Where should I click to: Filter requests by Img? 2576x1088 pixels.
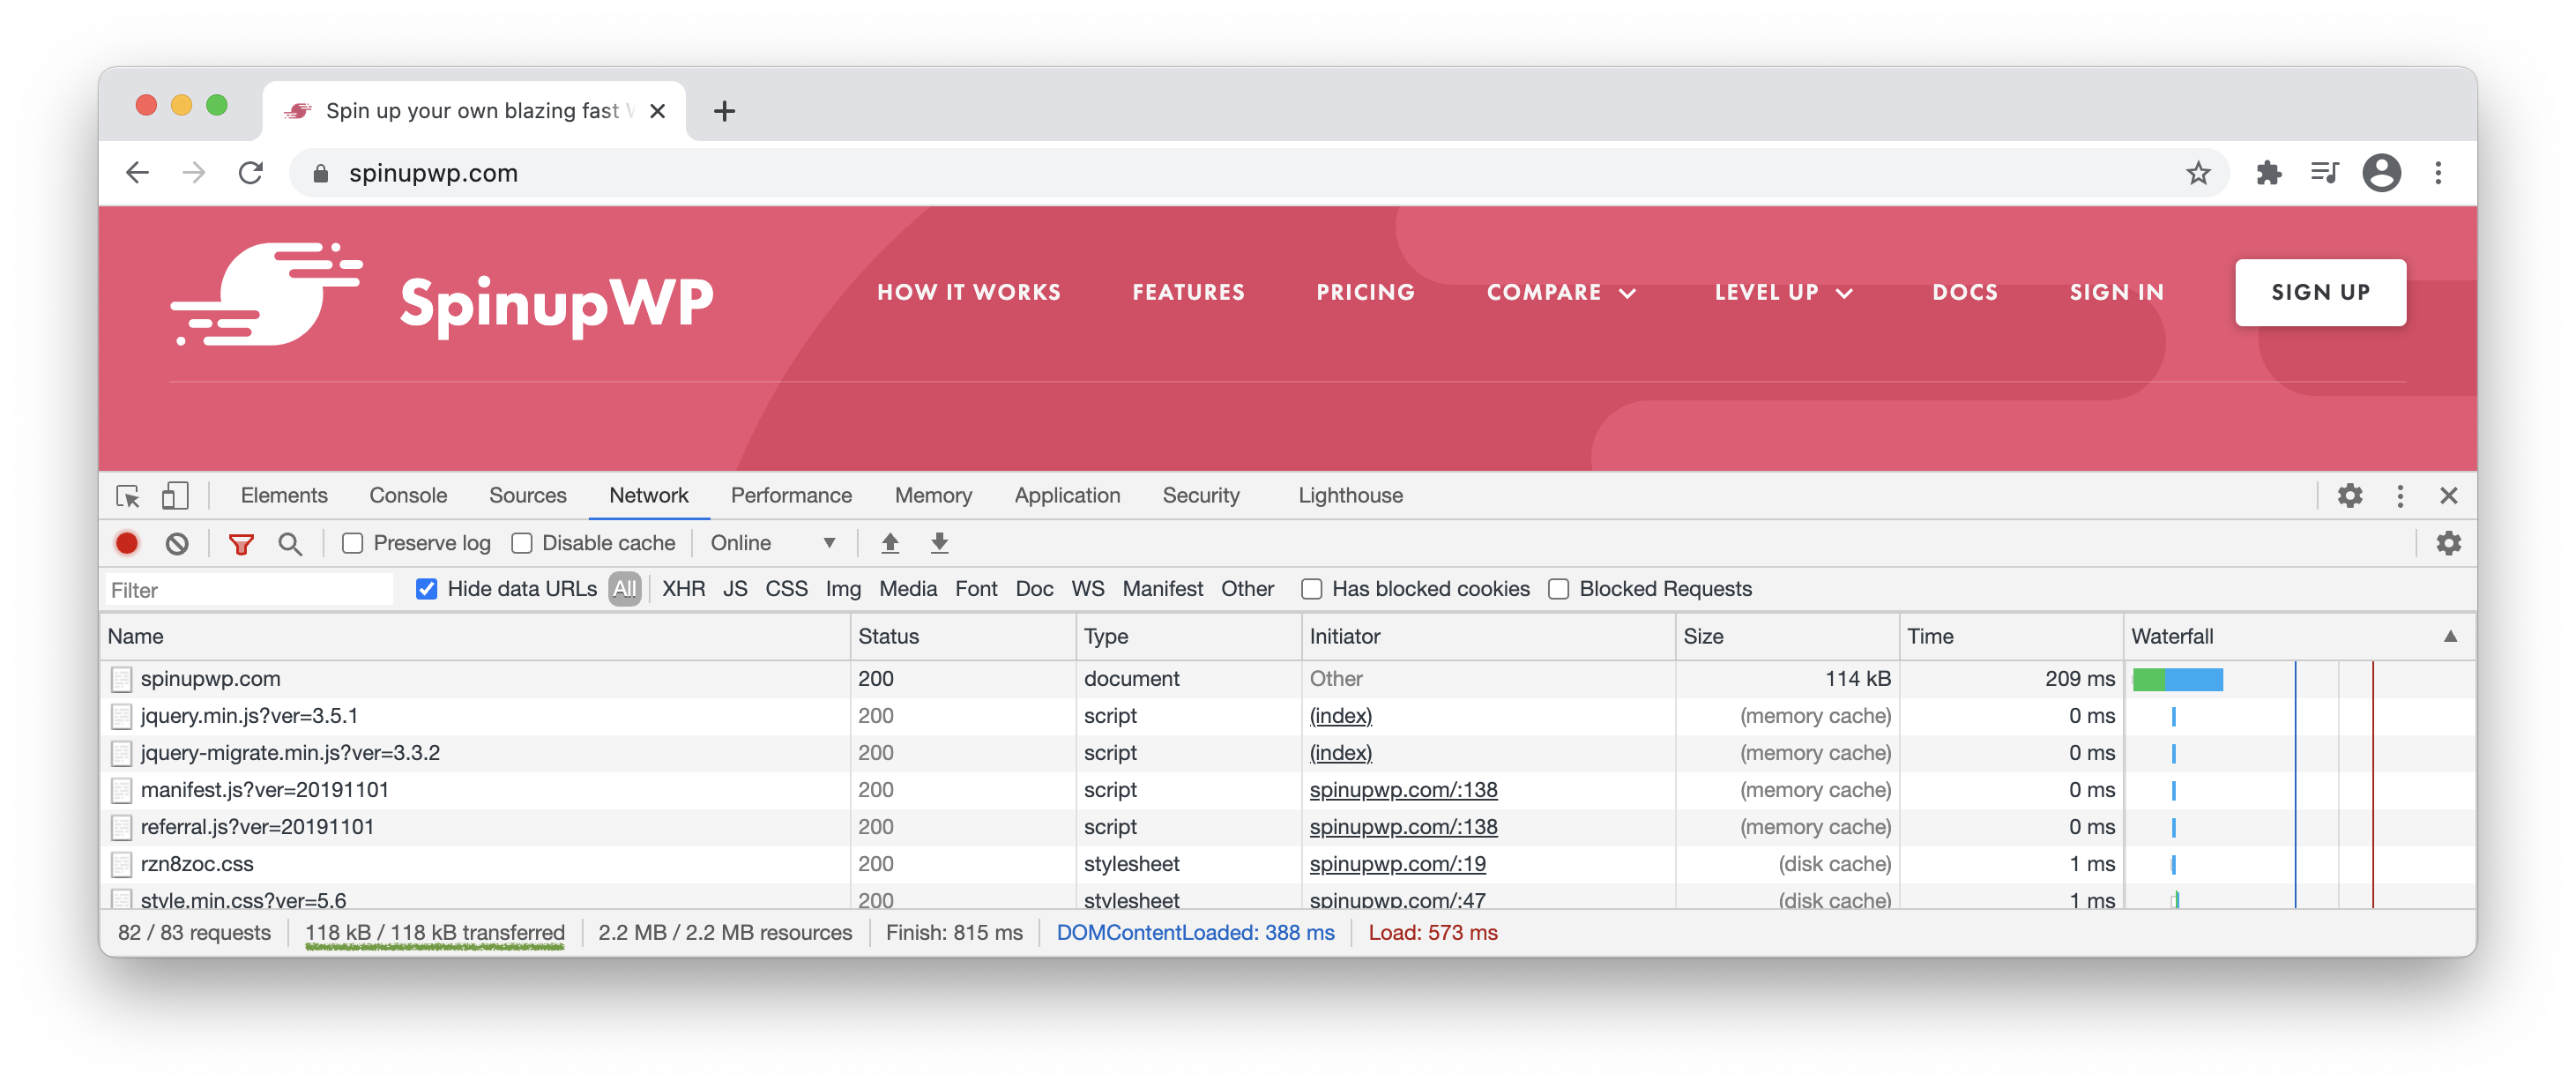point(843,589)
